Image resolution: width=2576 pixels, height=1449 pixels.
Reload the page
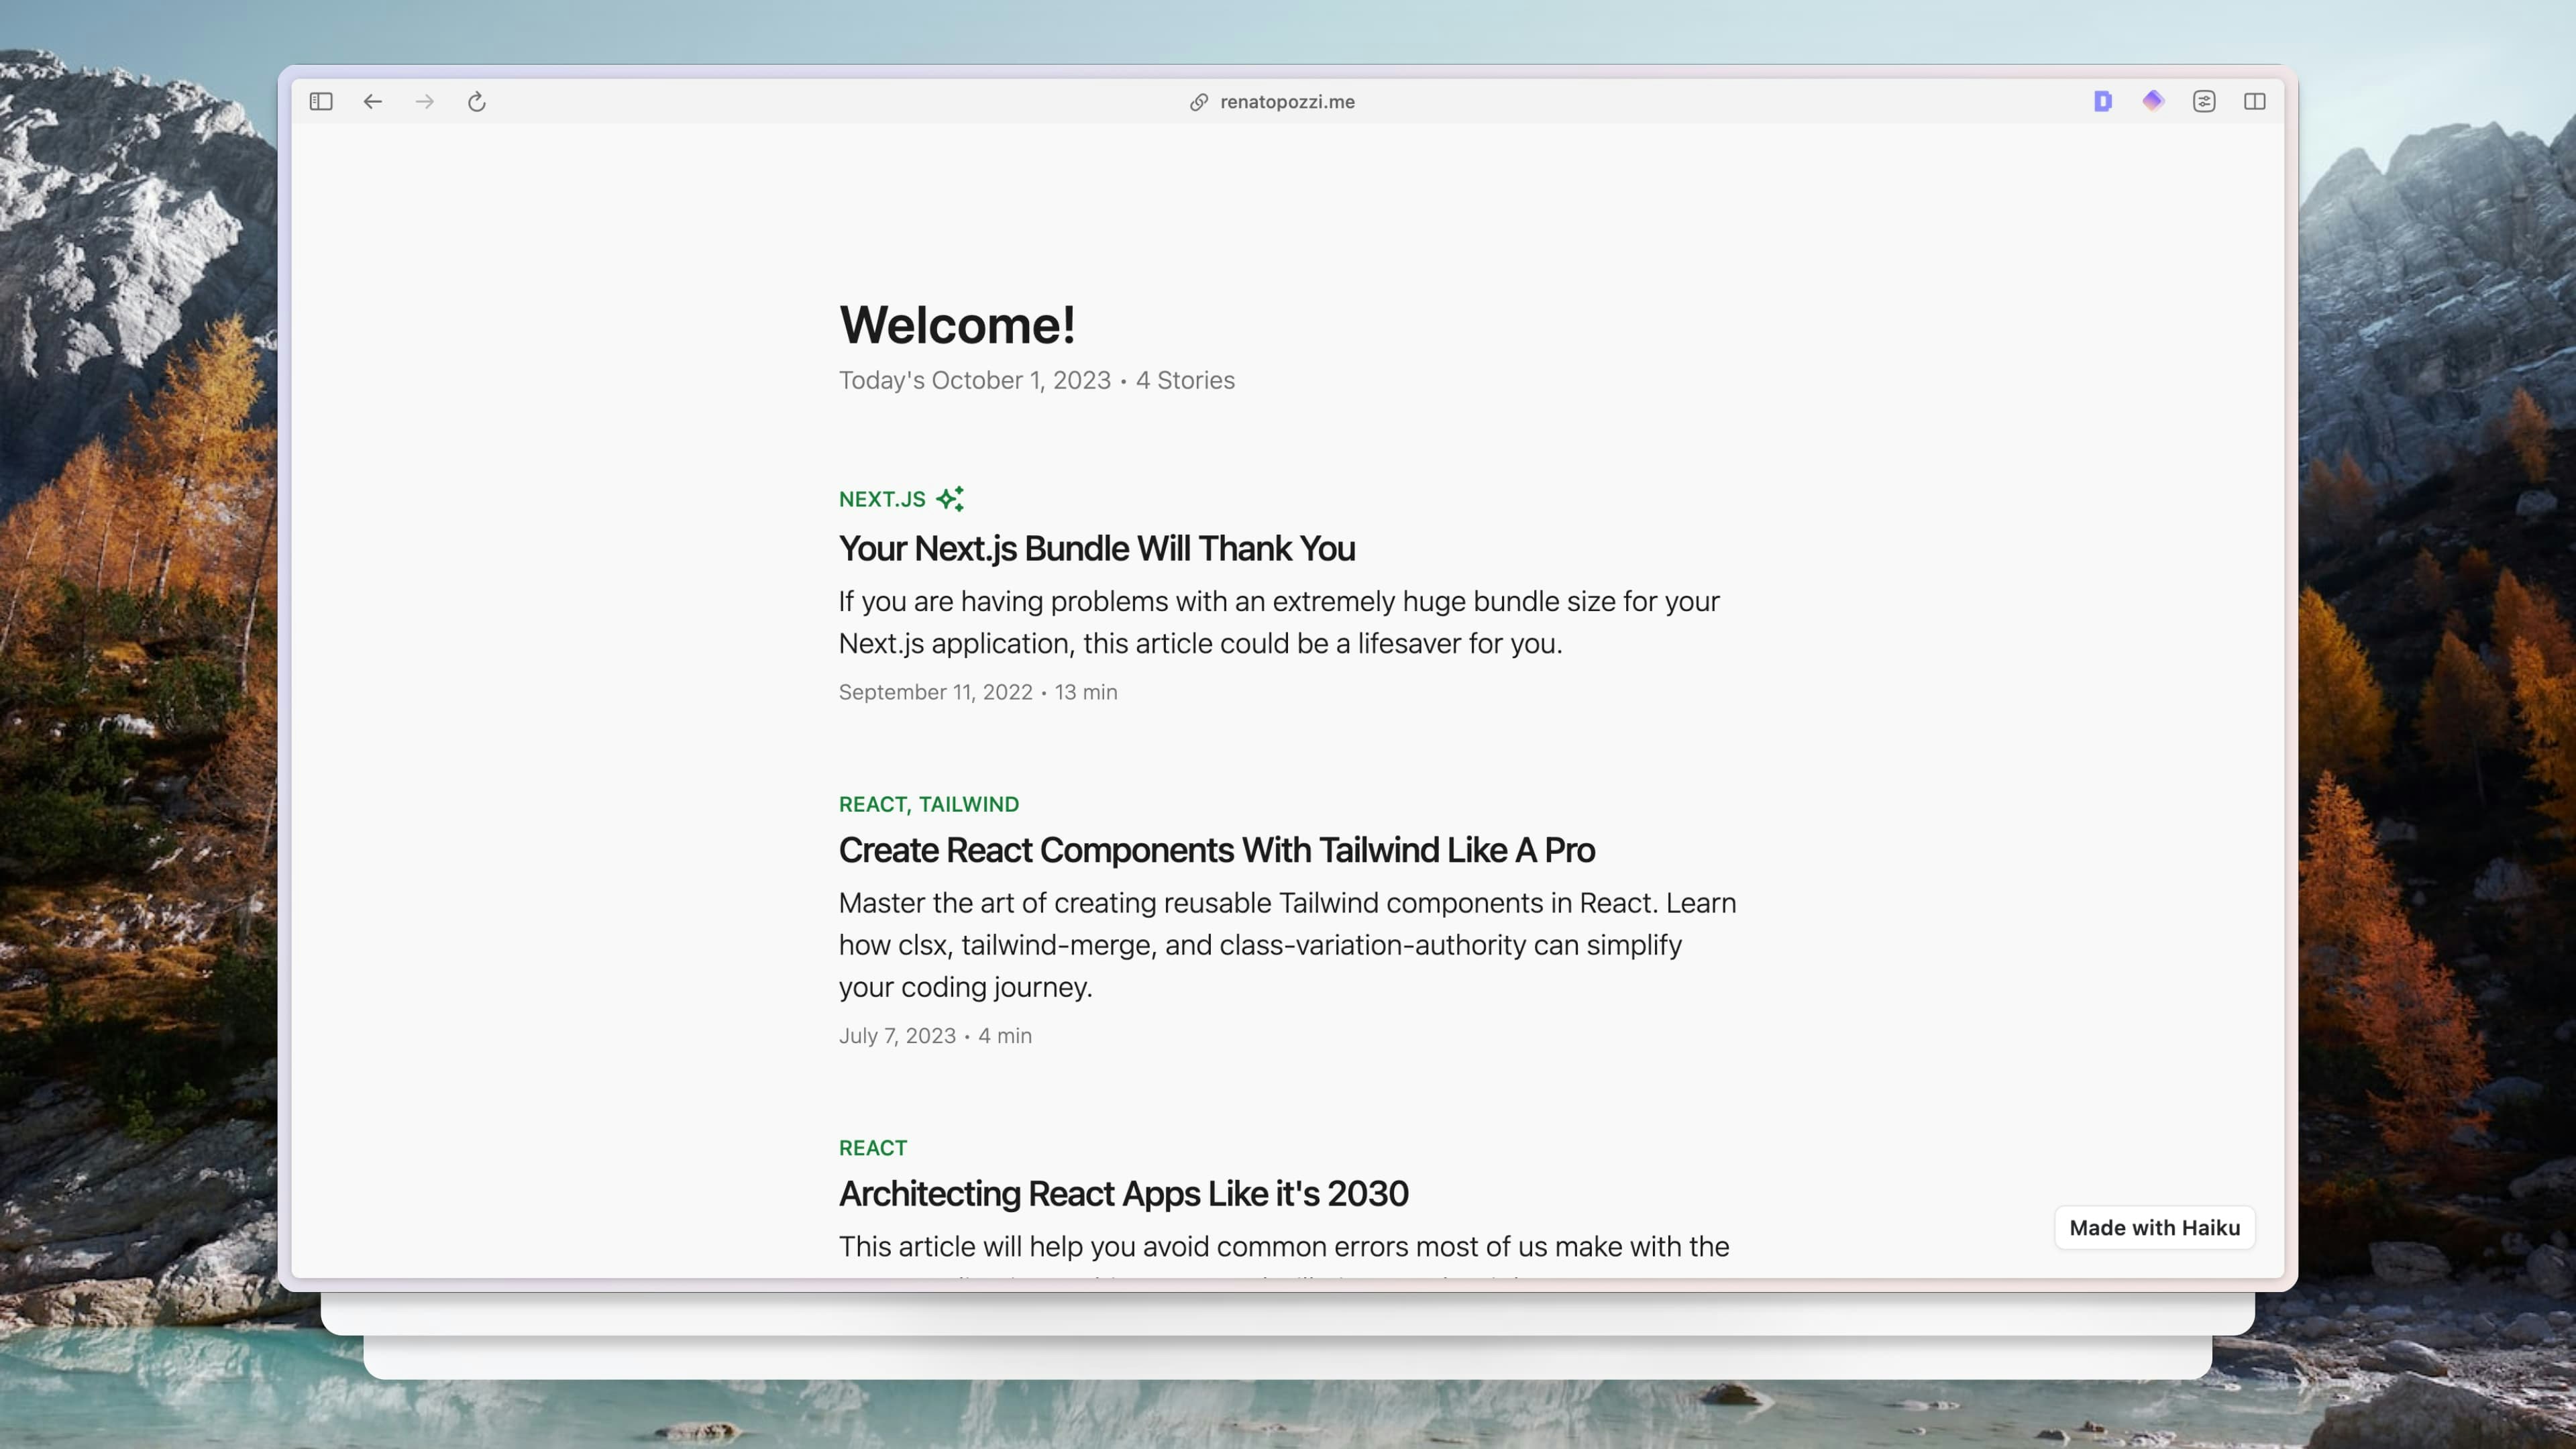tap(477, 101)
